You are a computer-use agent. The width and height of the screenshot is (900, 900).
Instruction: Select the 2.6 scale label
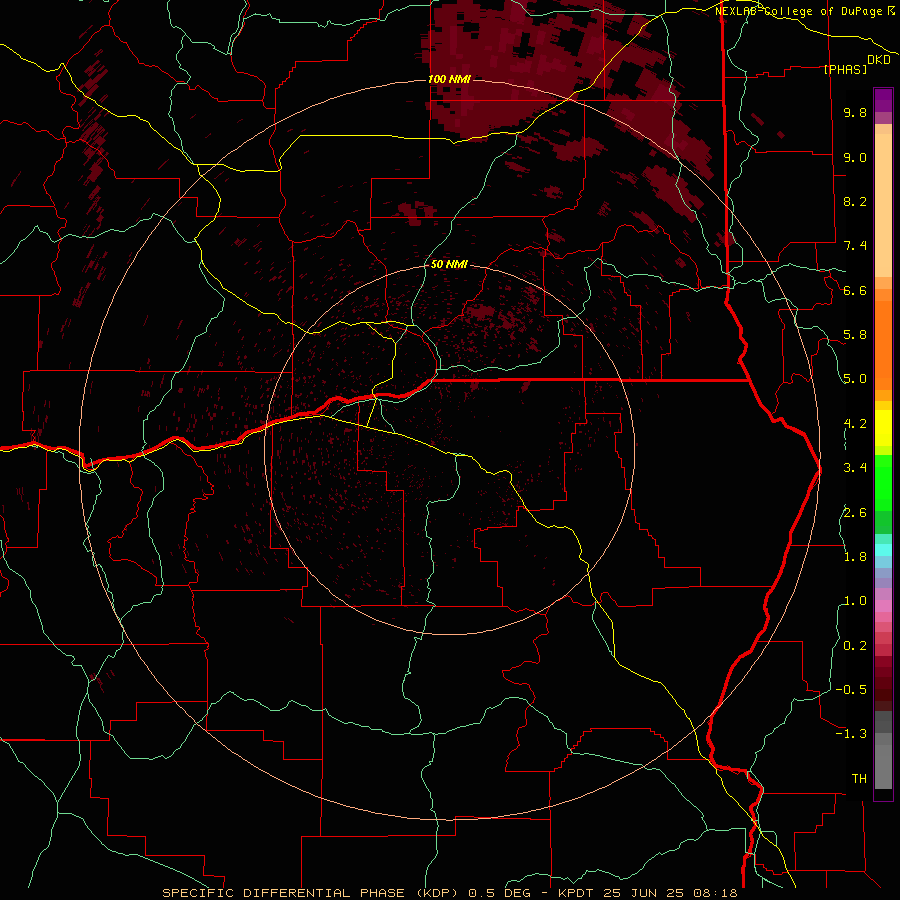[x=855, y=513]
